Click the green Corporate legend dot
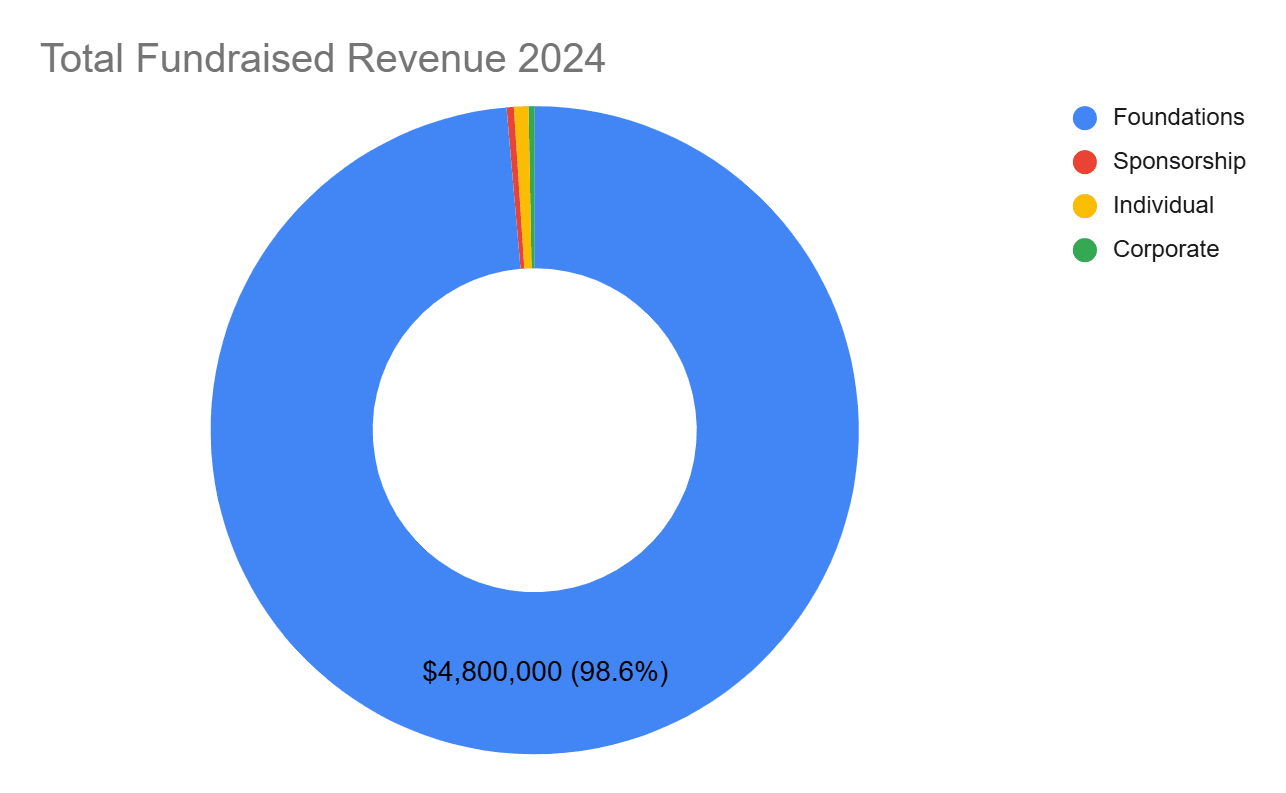The width and height of the screenshot is (1286, 793). point(1084,249)
